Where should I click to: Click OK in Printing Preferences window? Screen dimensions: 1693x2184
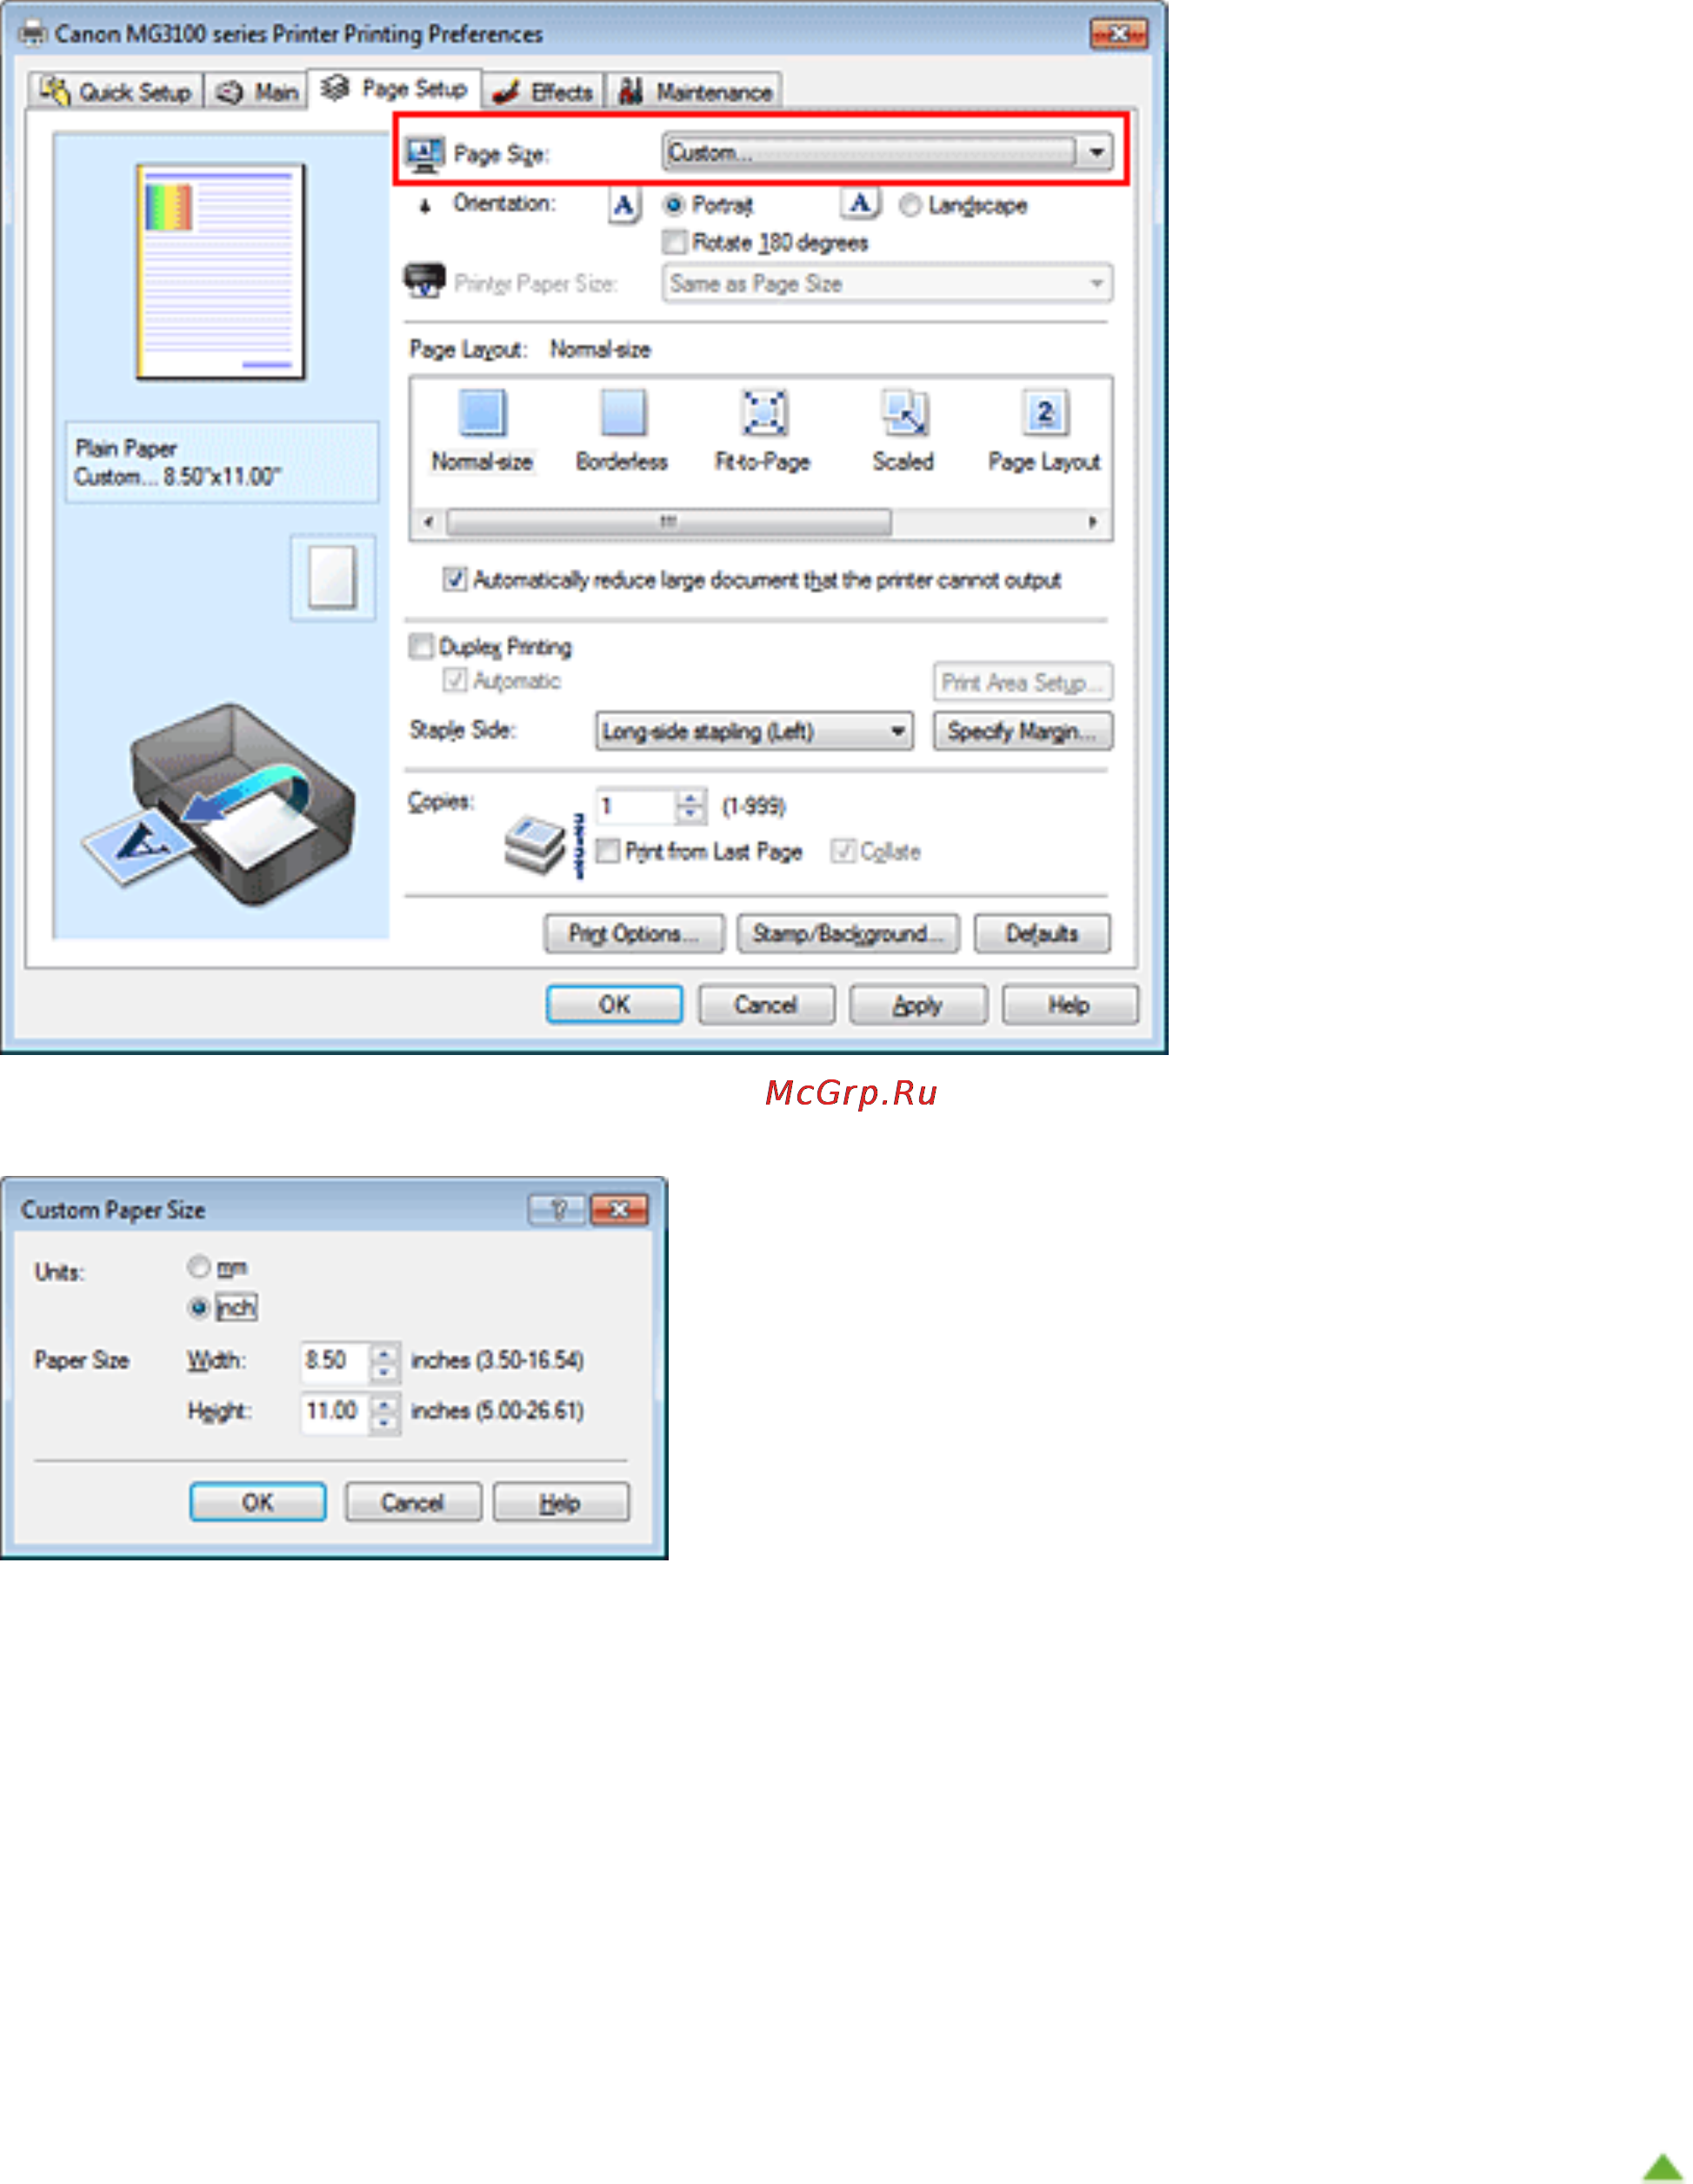click(x=615, y=1005)
